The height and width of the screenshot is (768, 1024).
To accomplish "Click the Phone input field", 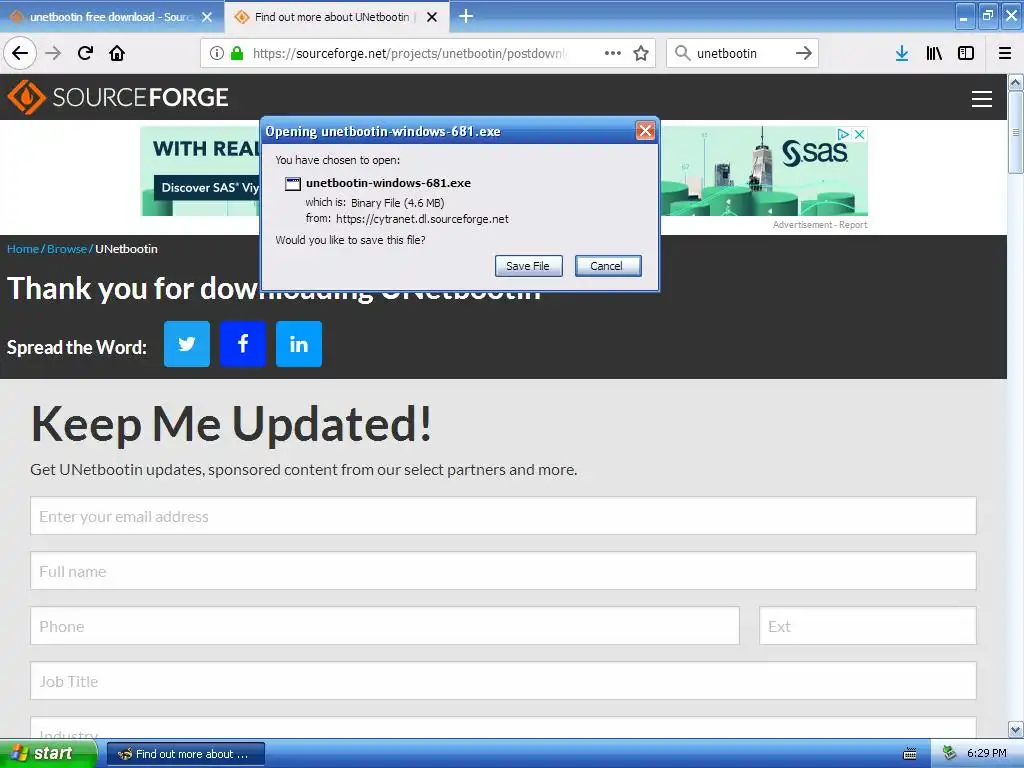I will (385, 626).
